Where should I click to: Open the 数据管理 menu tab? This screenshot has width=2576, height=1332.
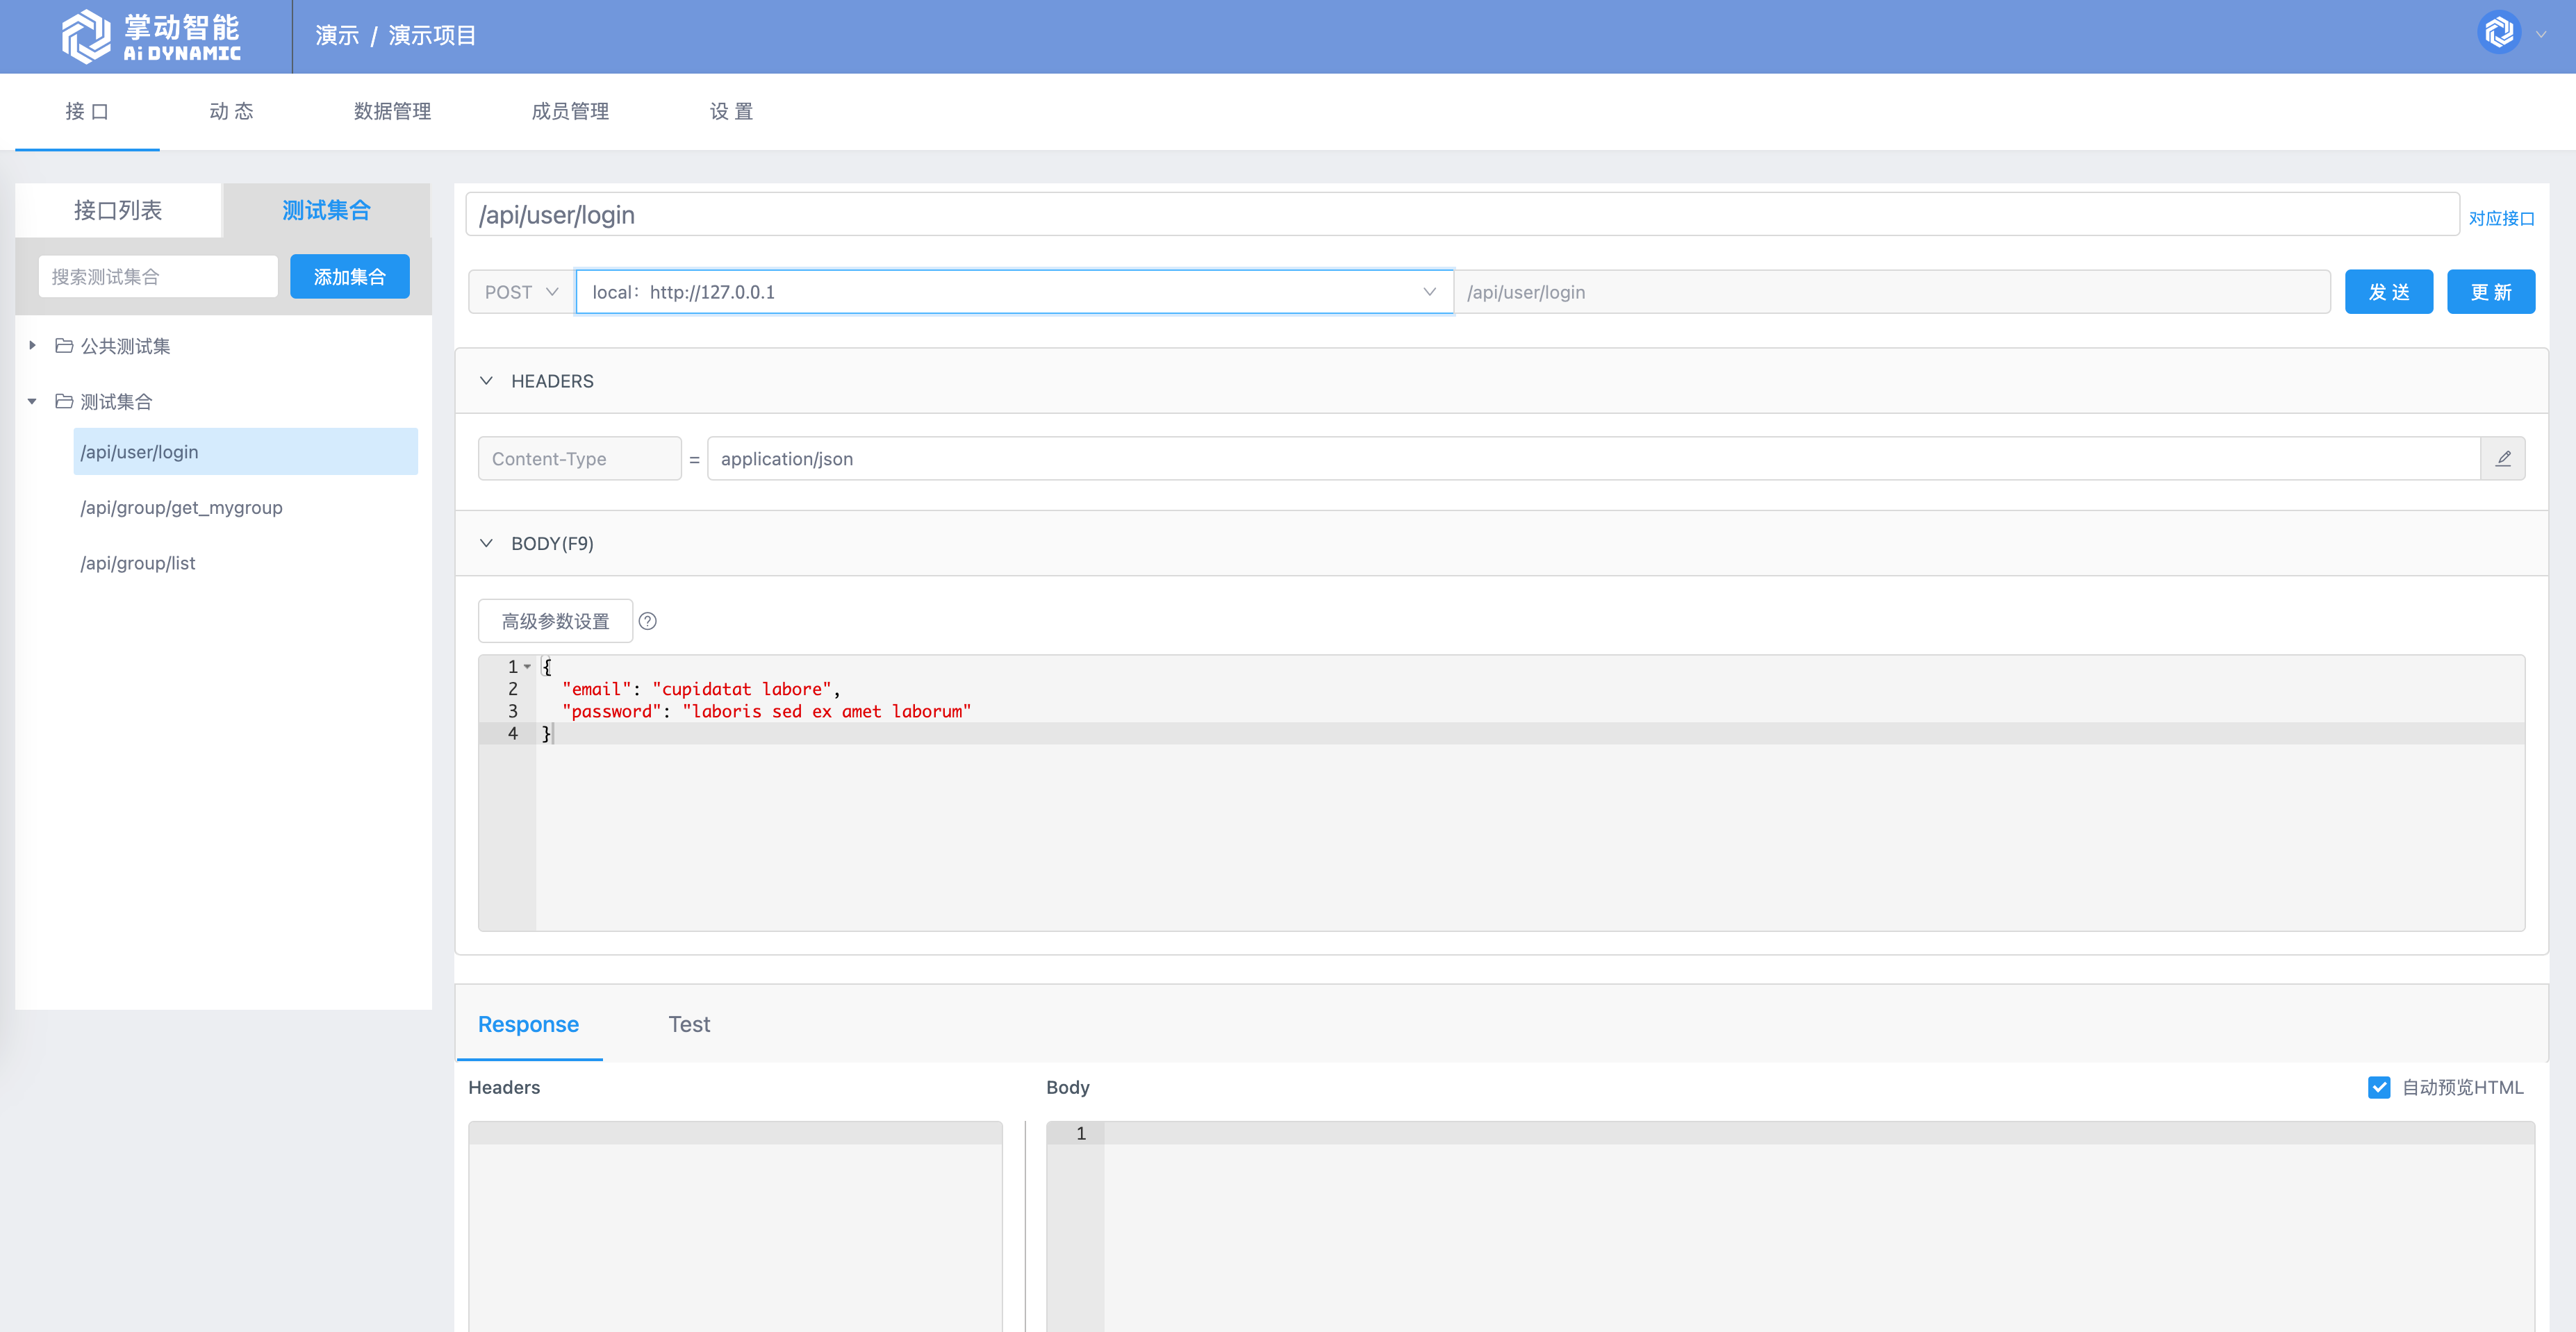pos(392,111)
